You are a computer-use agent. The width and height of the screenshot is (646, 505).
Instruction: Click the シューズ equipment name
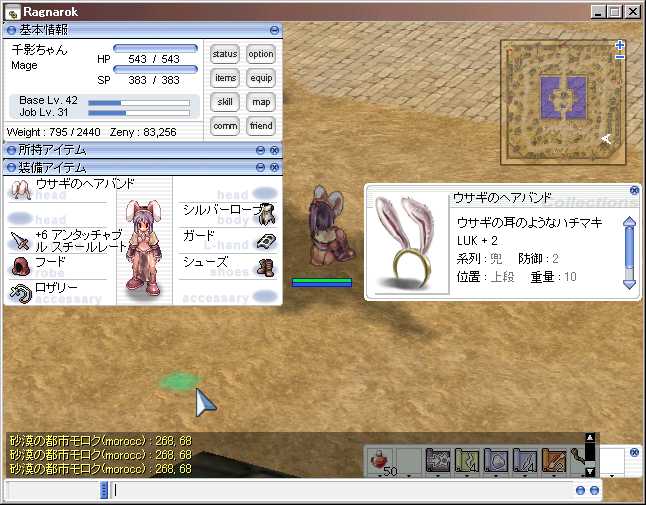206,262
